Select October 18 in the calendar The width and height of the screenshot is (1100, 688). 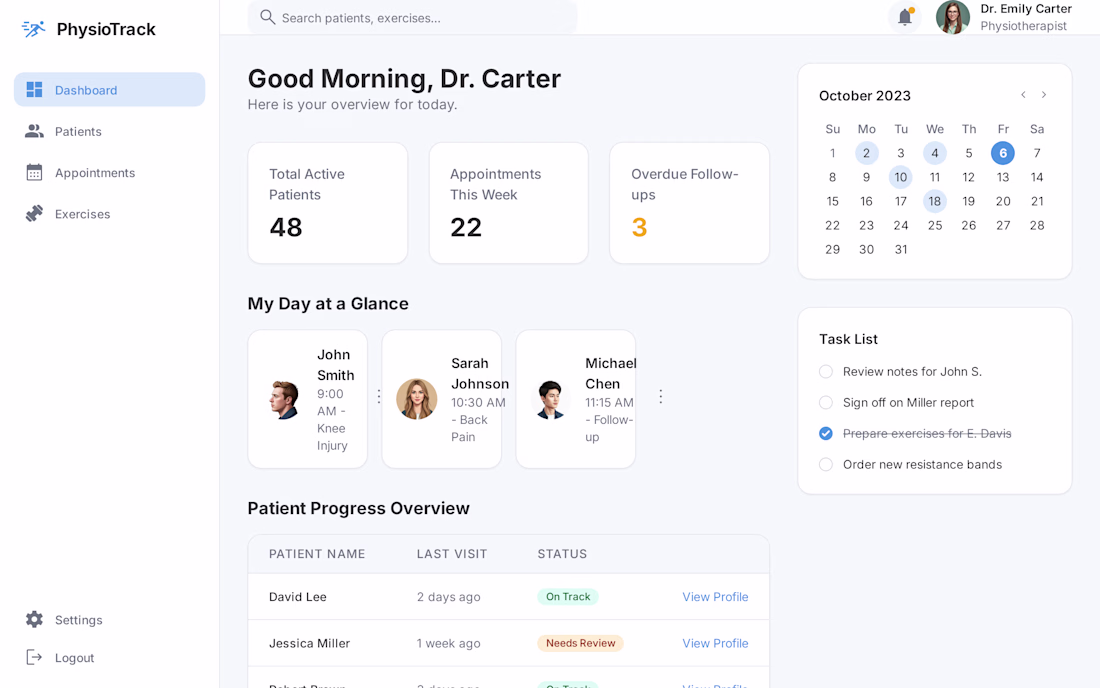(x=934, y=201)
